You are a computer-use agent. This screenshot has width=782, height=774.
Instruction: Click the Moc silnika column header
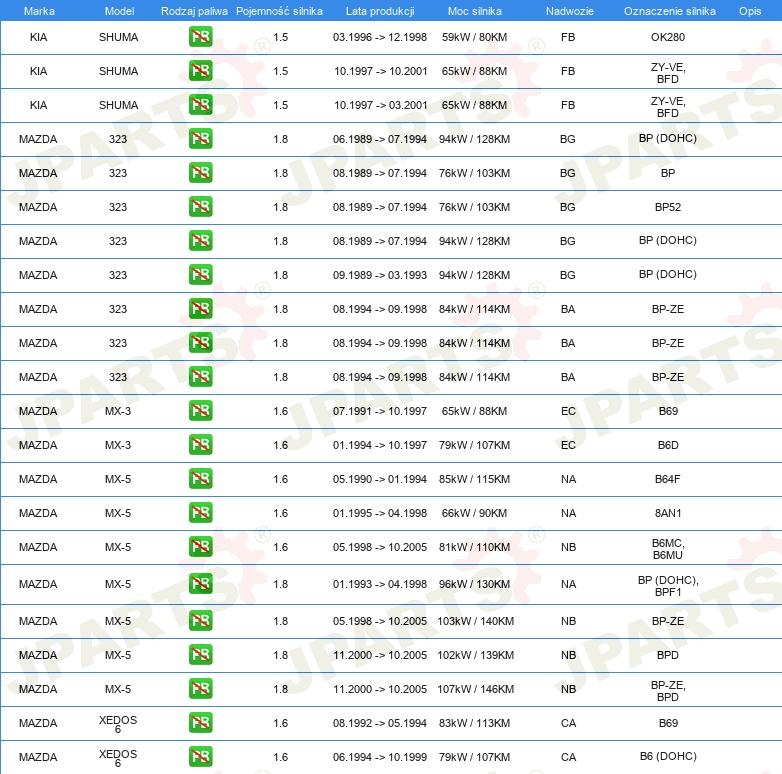(474, 11)
